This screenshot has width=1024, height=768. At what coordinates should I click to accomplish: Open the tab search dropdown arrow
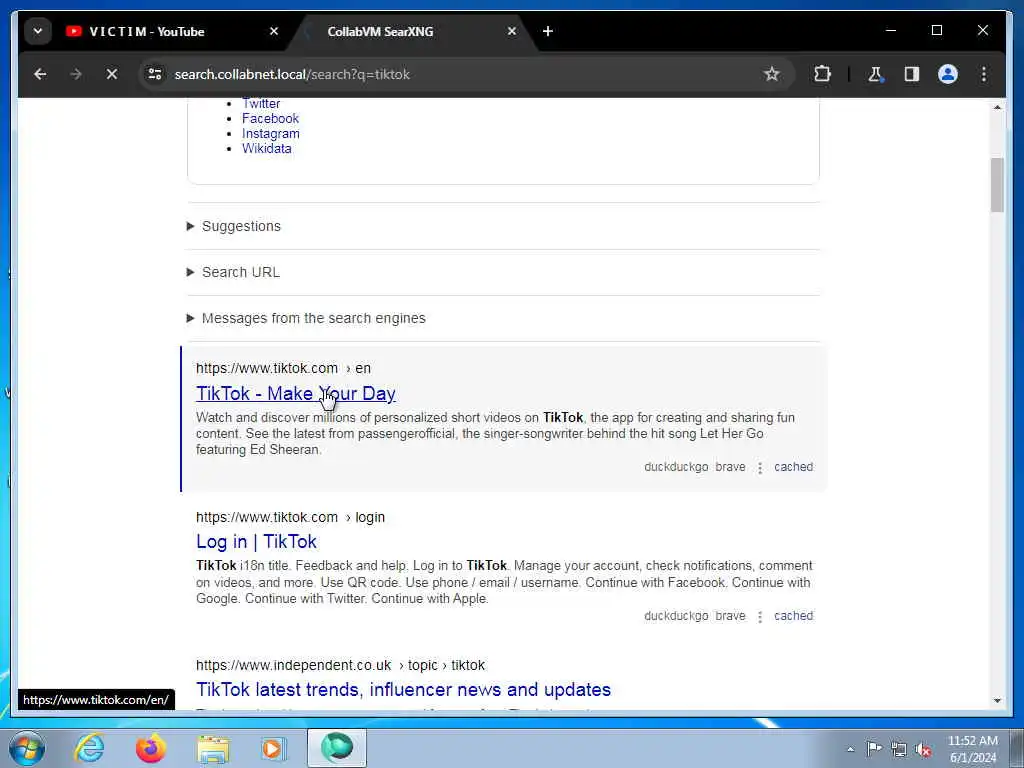point(38,31)
